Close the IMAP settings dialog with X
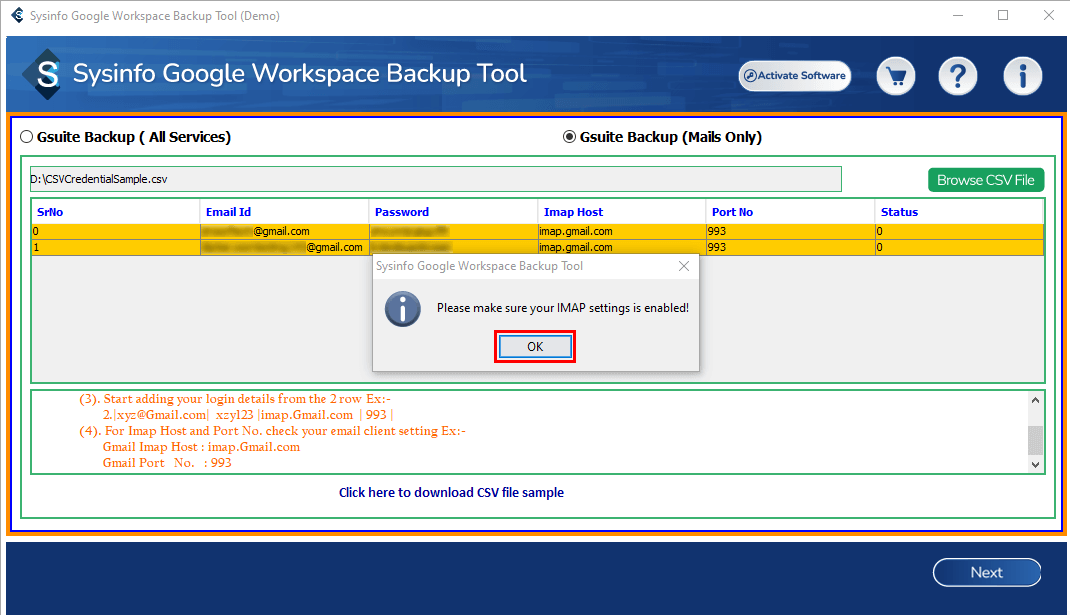 [x=684, y=266]
